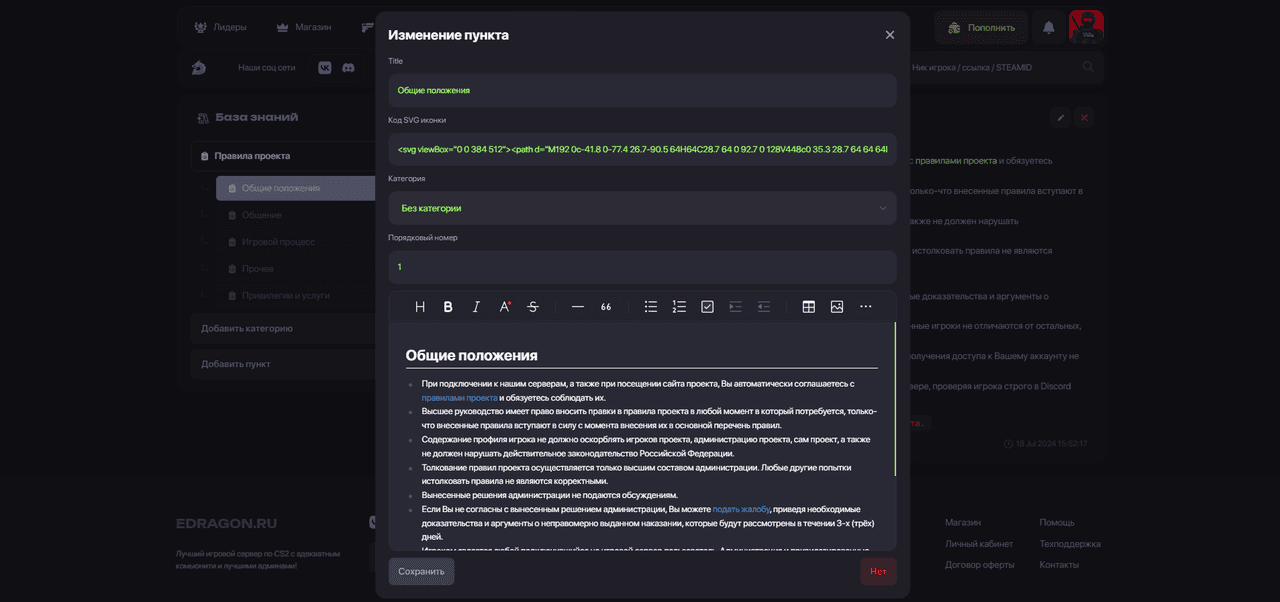Click the search magnifier icon
This screenshot has width=1280, height=602.
pos(1089,67)
